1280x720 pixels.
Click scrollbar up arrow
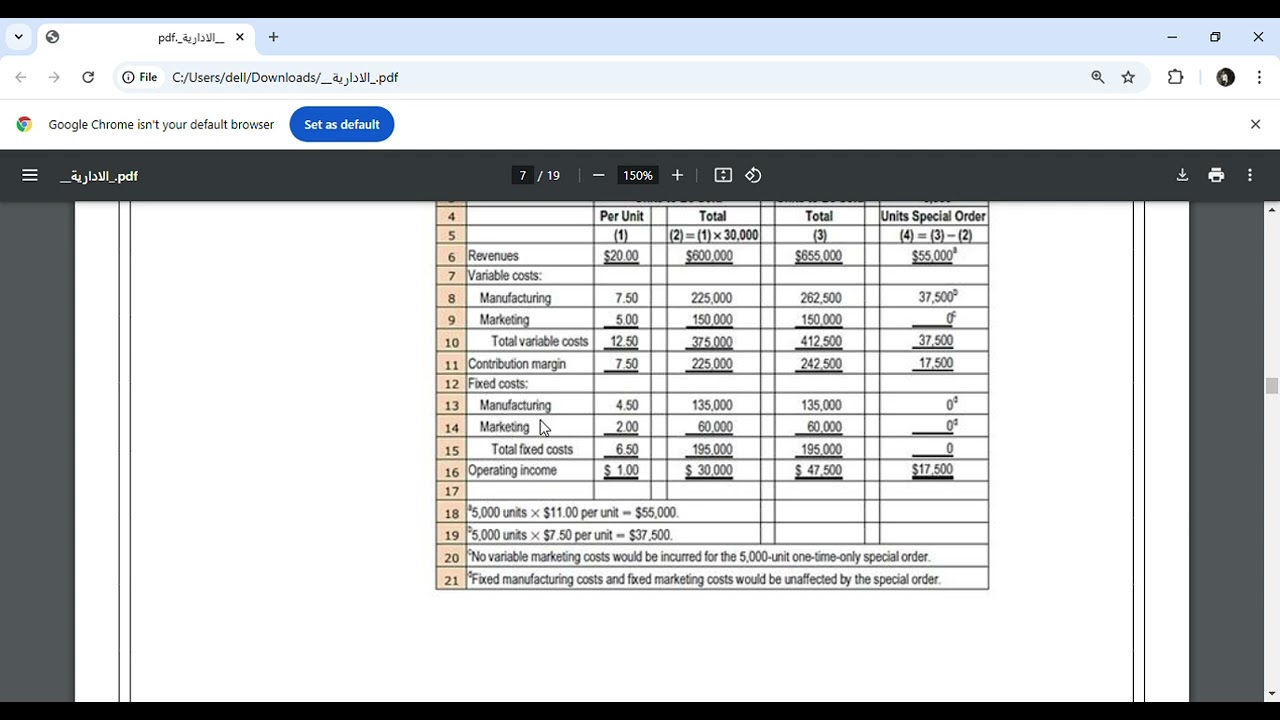tap(1272, 209)
